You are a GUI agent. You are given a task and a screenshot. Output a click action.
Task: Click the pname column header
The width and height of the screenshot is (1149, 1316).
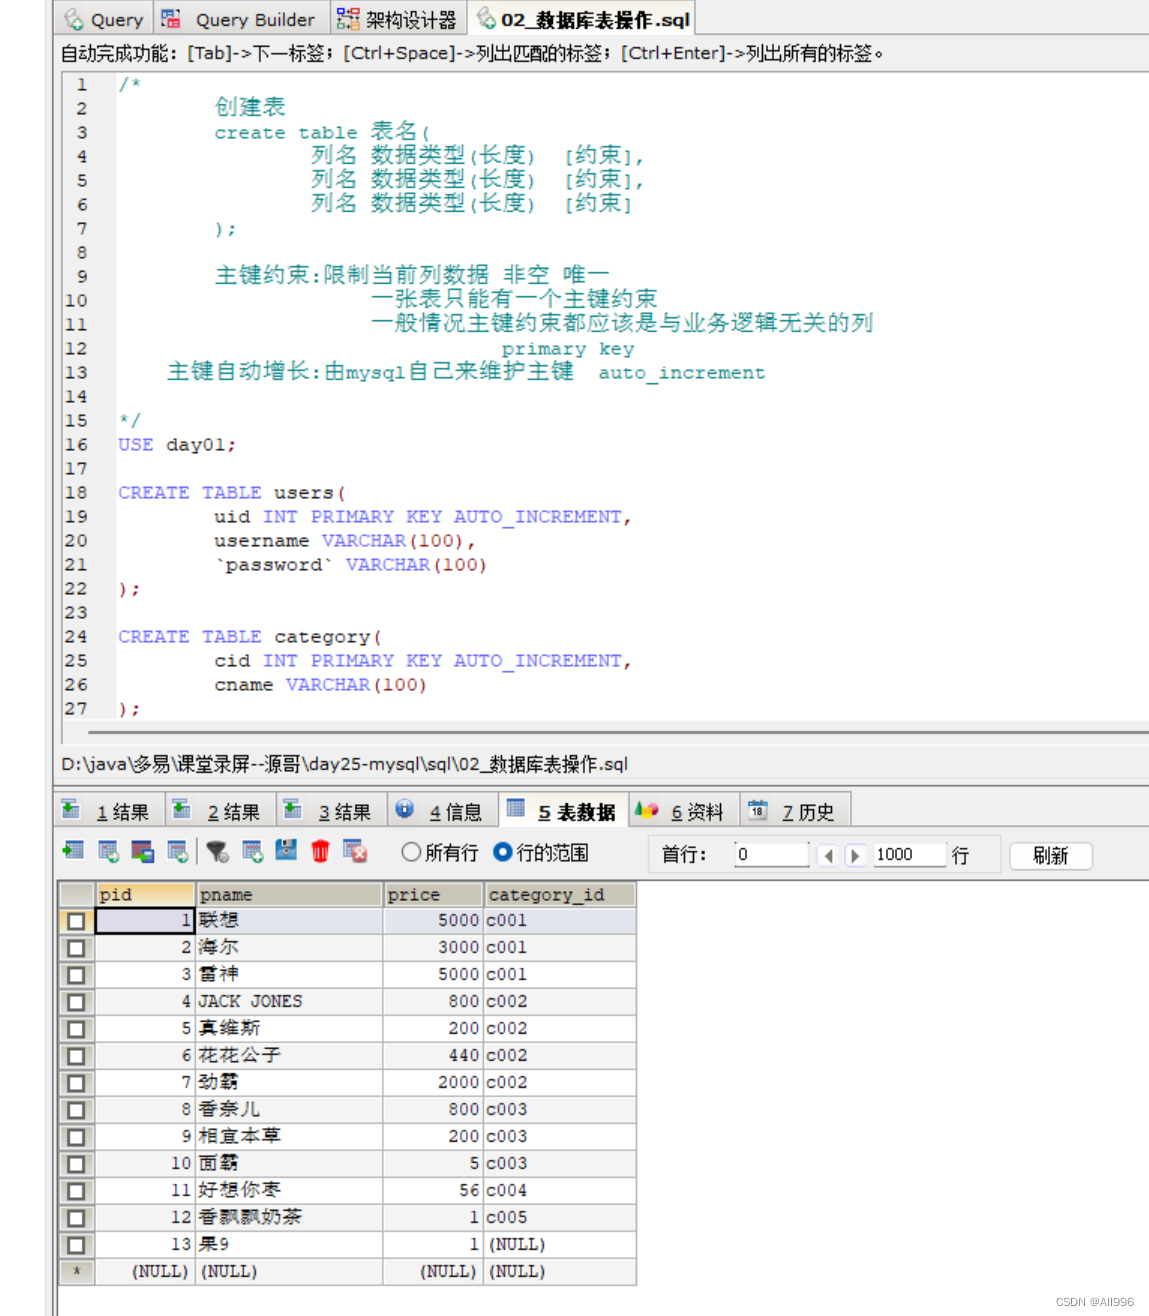coord(289,894)
